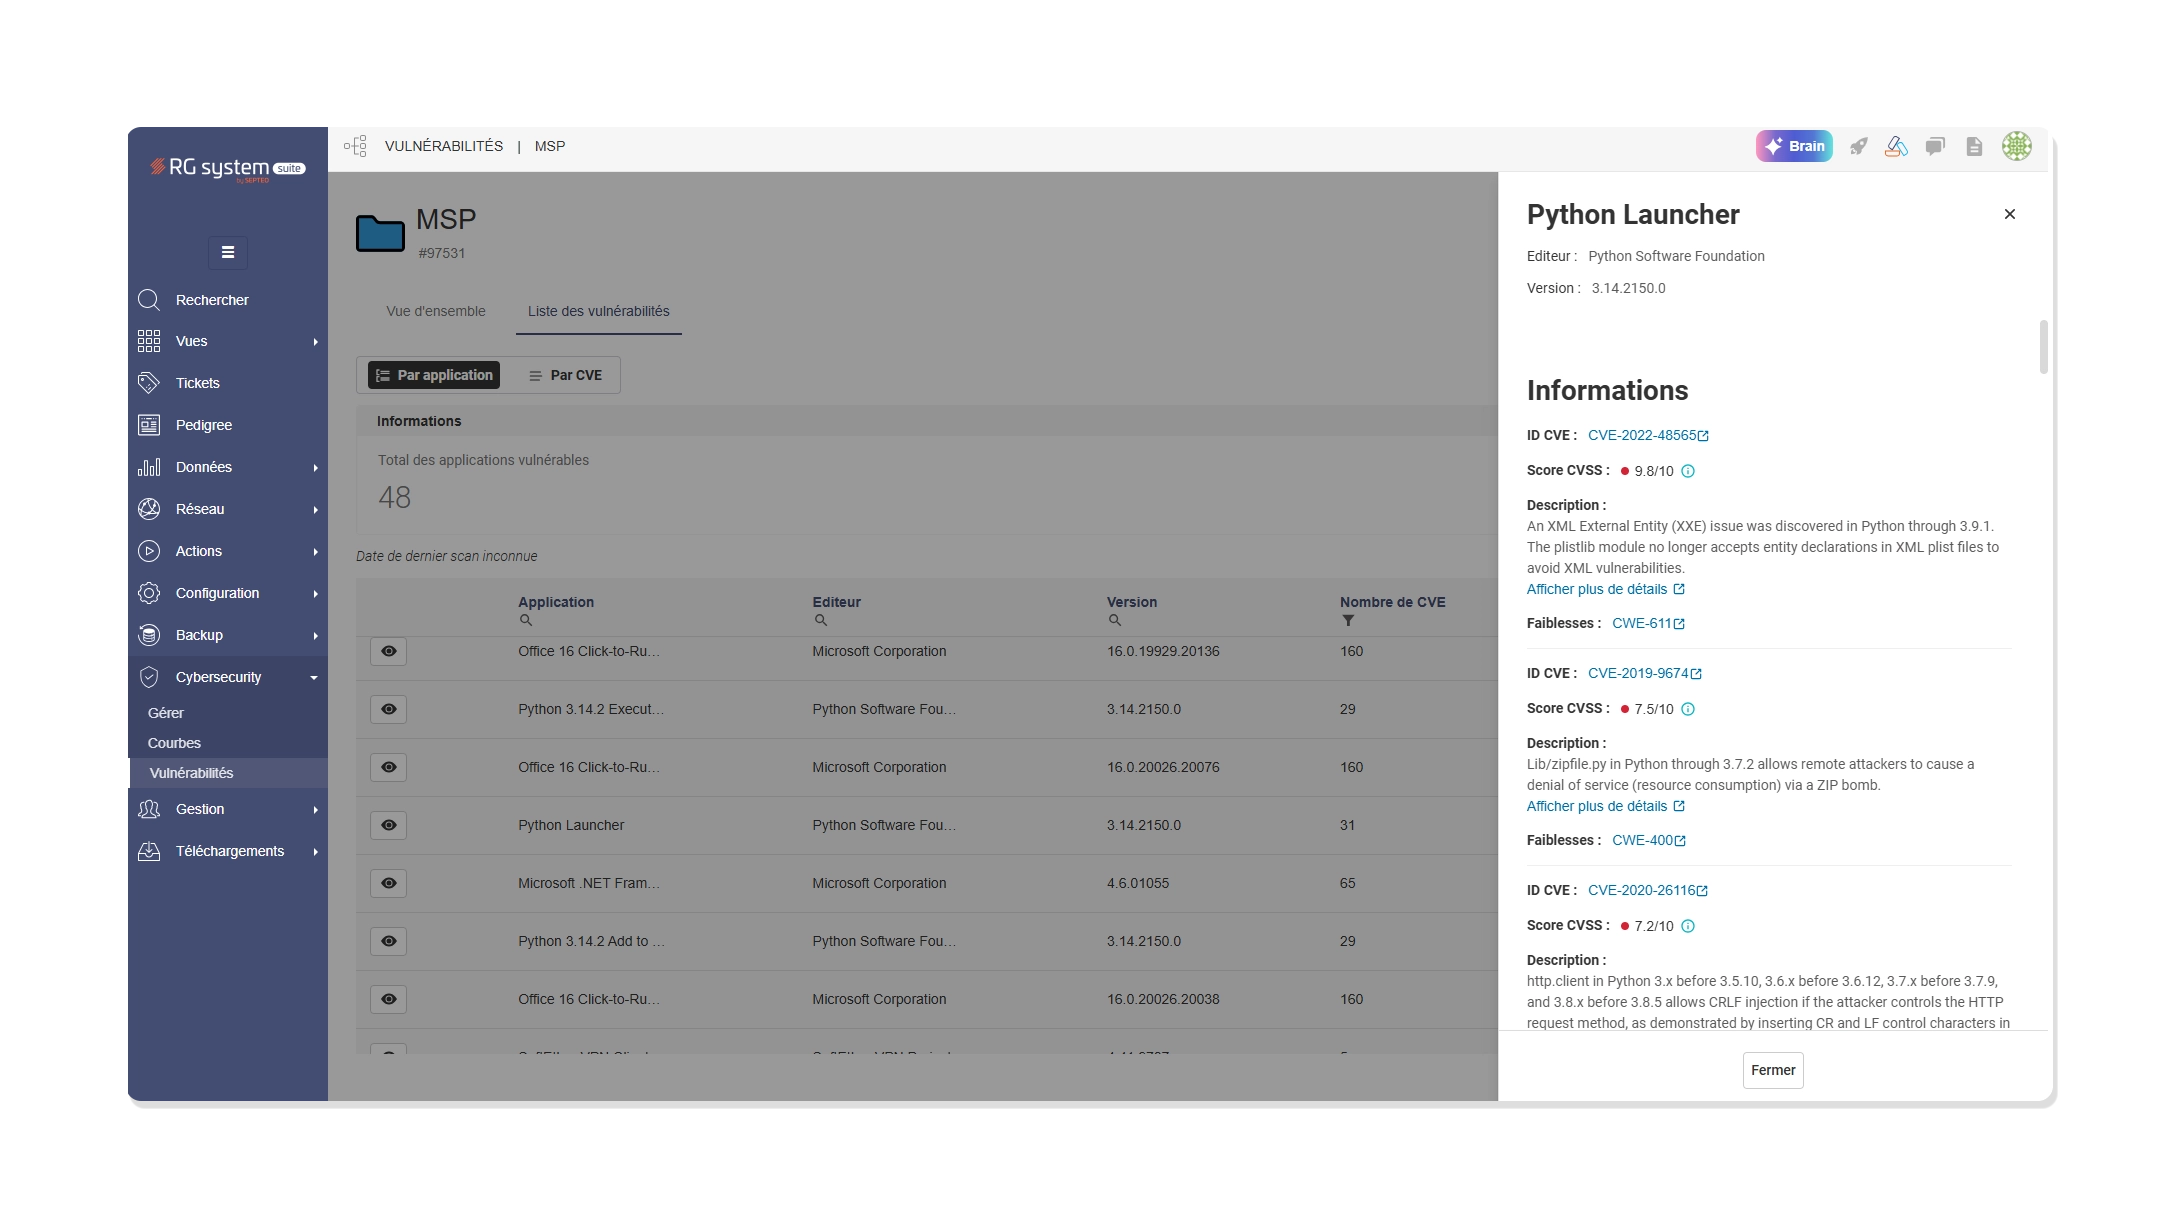View details of Microsoft .NET Framework row
Image resolution: width=2176 pixels, height=1231 pixels.
point(389,883)
